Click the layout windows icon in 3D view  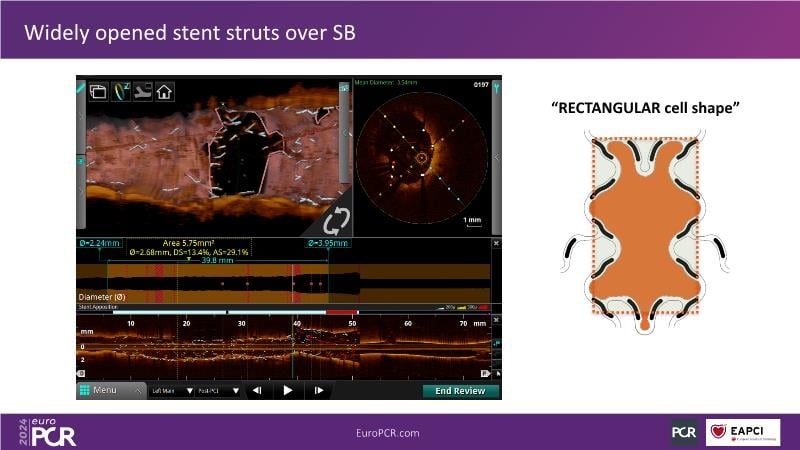pyautogui.click(x=99, y=90)
